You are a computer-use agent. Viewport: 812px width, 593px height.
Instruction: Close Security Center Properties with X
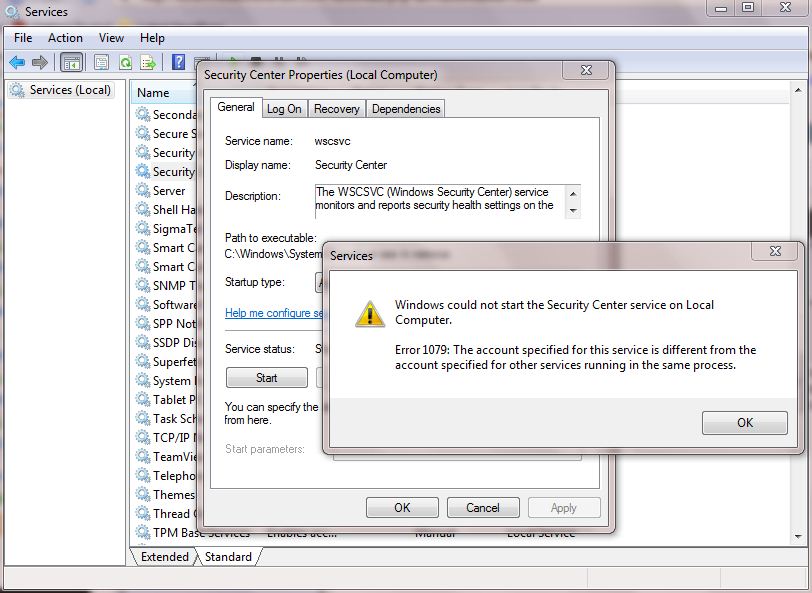pyautogui.click(x=586, y=70)
